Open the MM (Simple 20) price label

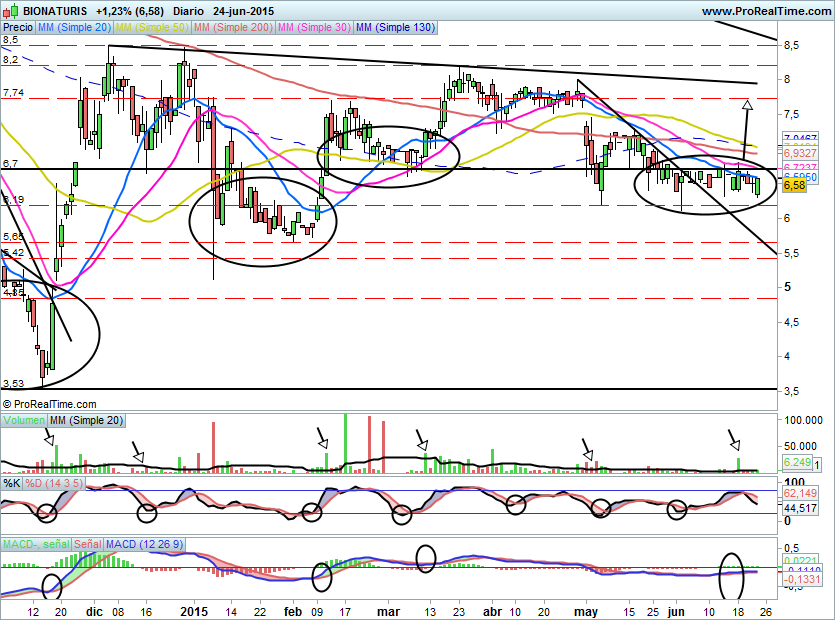(x=75, y=28)
